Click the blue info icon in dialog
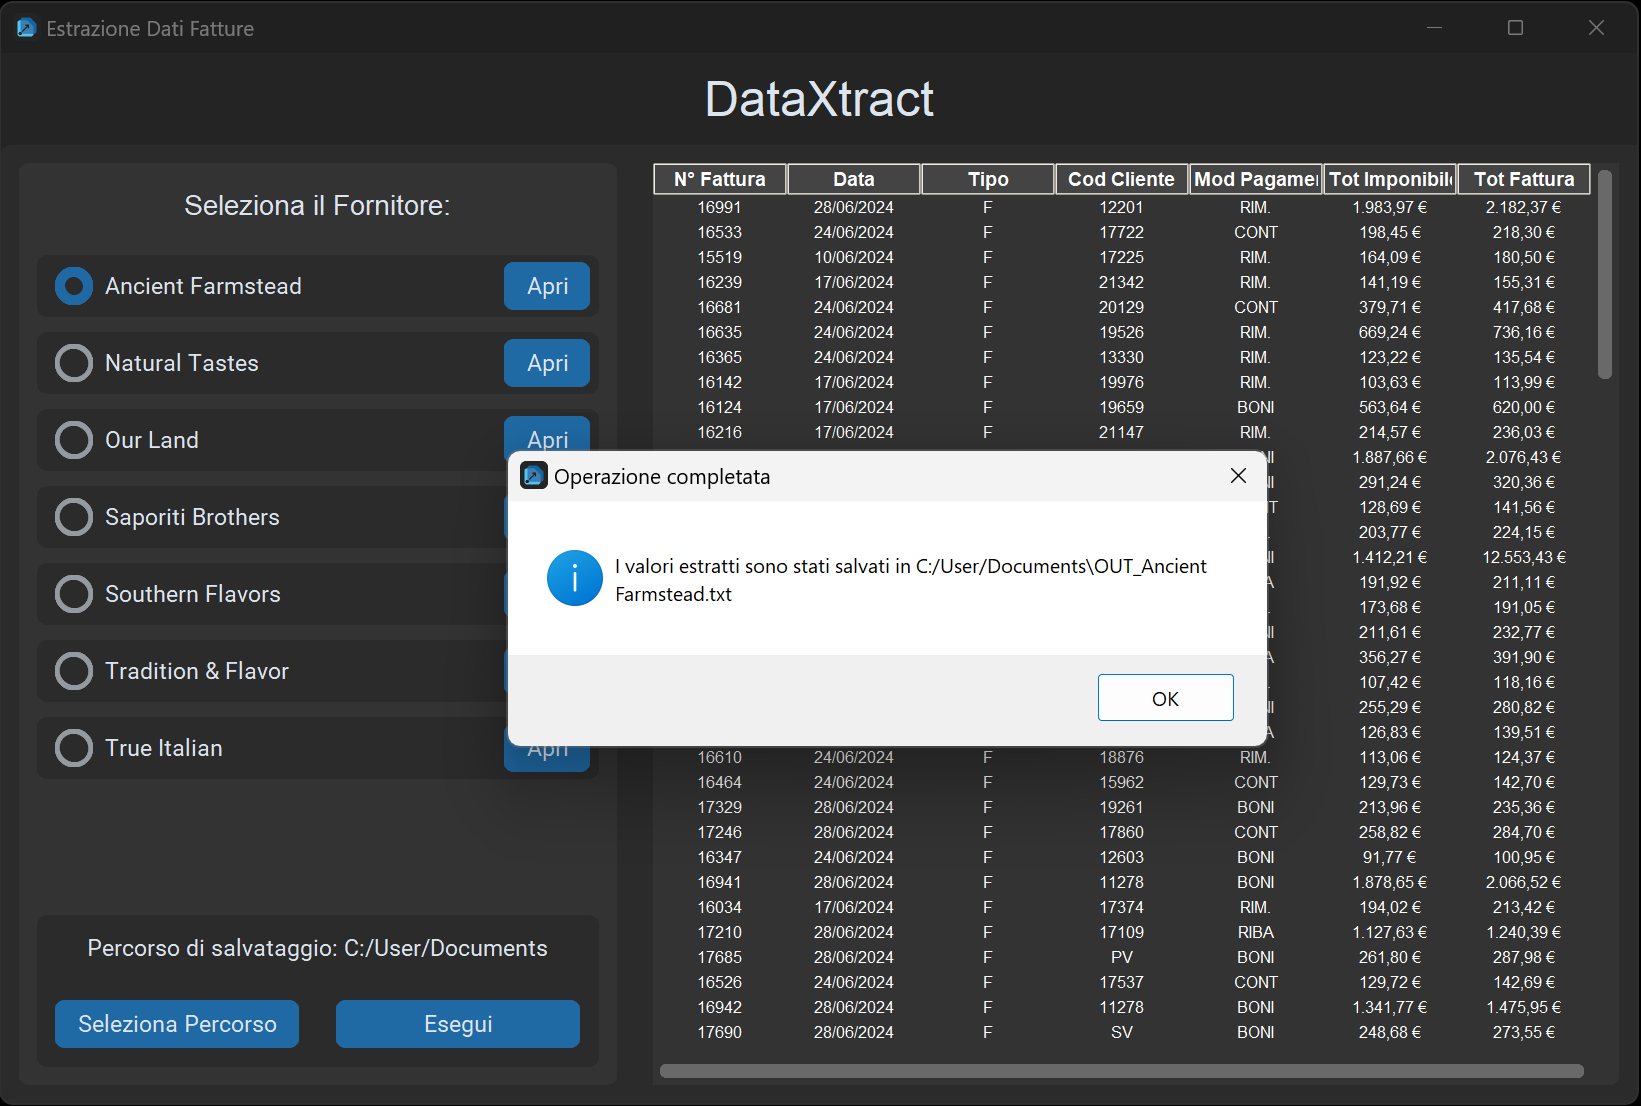This screenshot has width=1641, height=1106. (575, 578)
